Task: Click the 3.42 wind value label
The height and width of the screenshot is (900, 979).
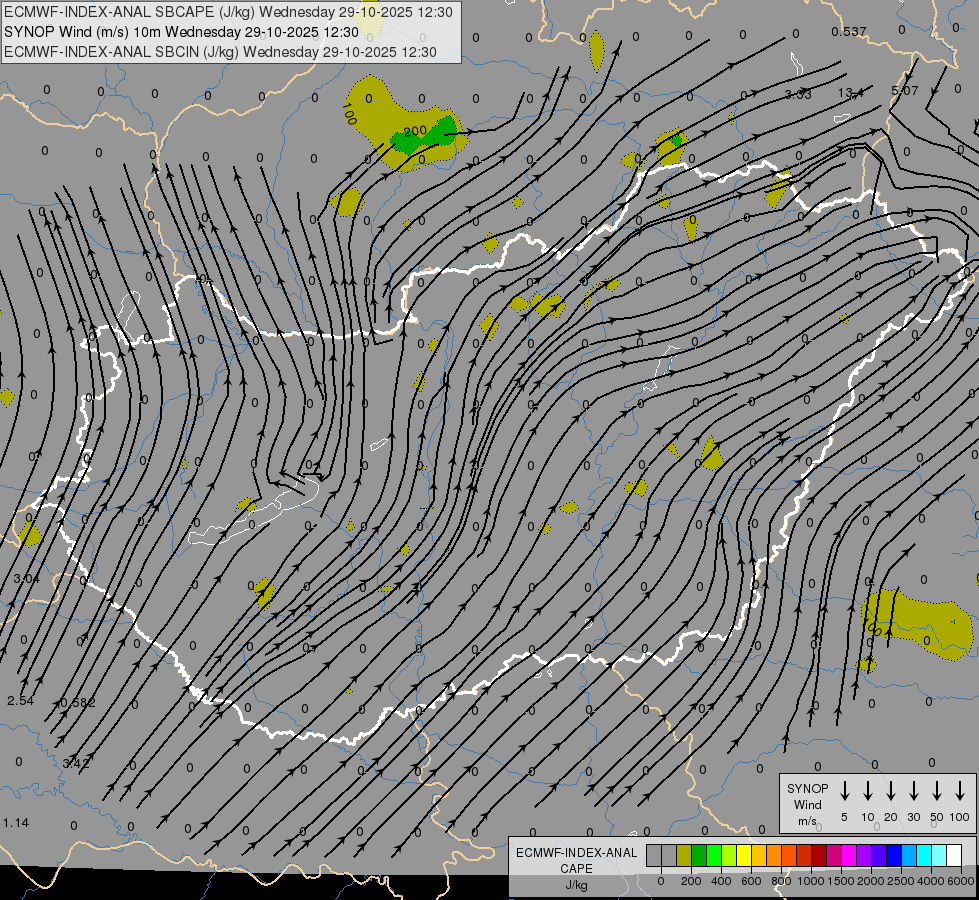Action: 76,763
